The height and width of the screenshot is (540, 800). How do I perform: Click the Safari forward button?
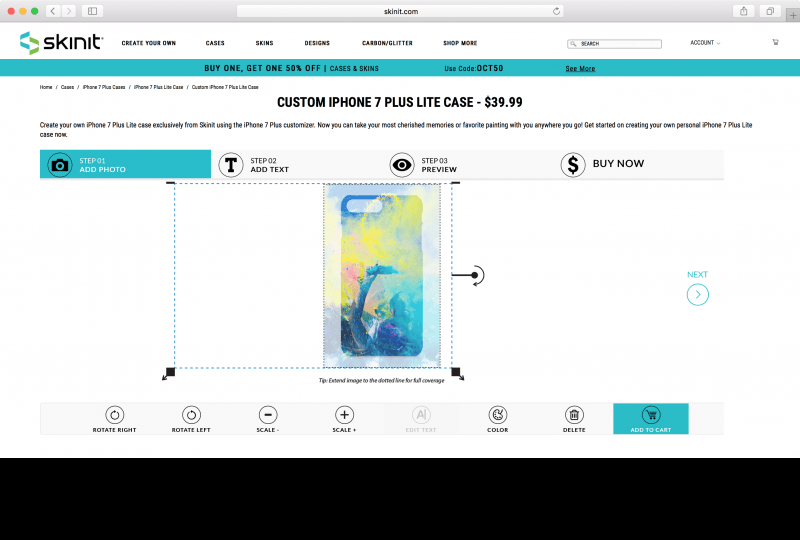[68, 11]
